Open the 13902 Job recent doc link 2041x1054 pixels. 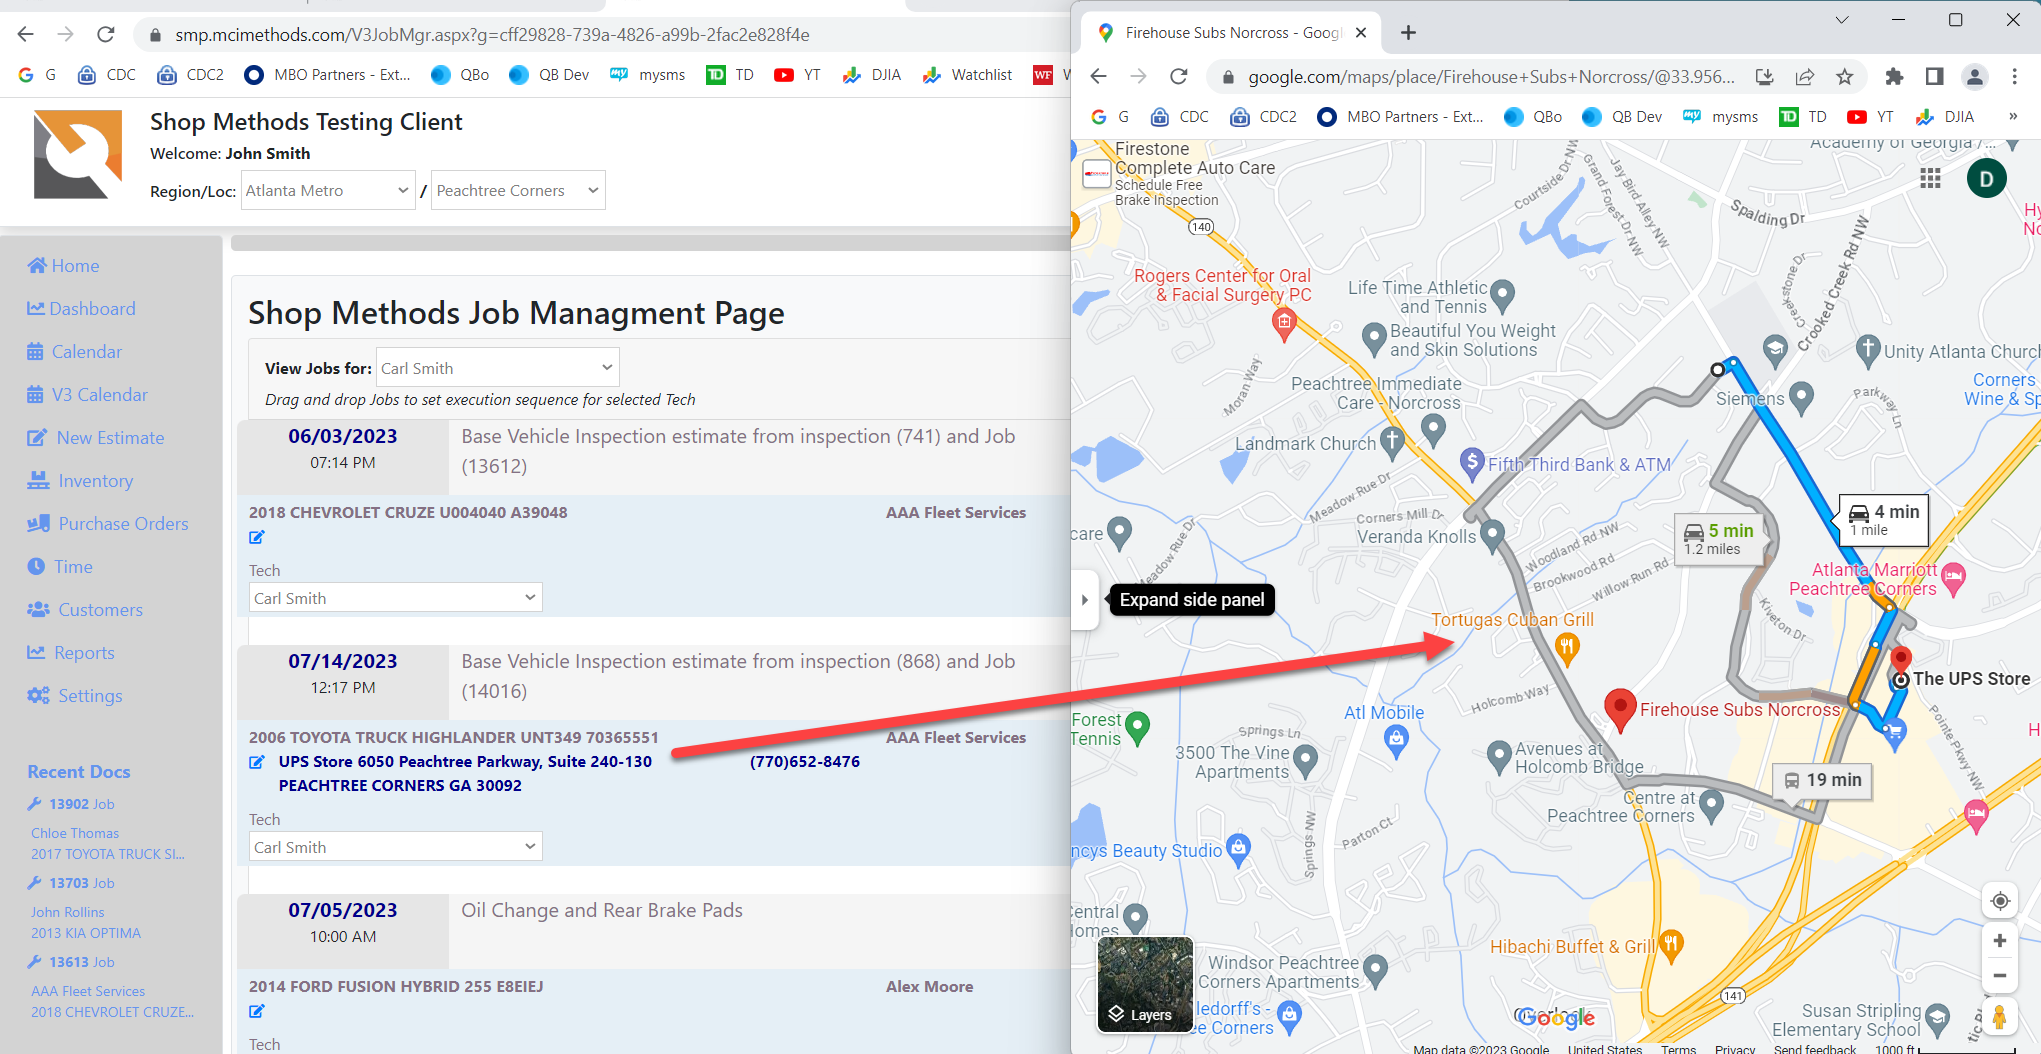pos(72,803)
